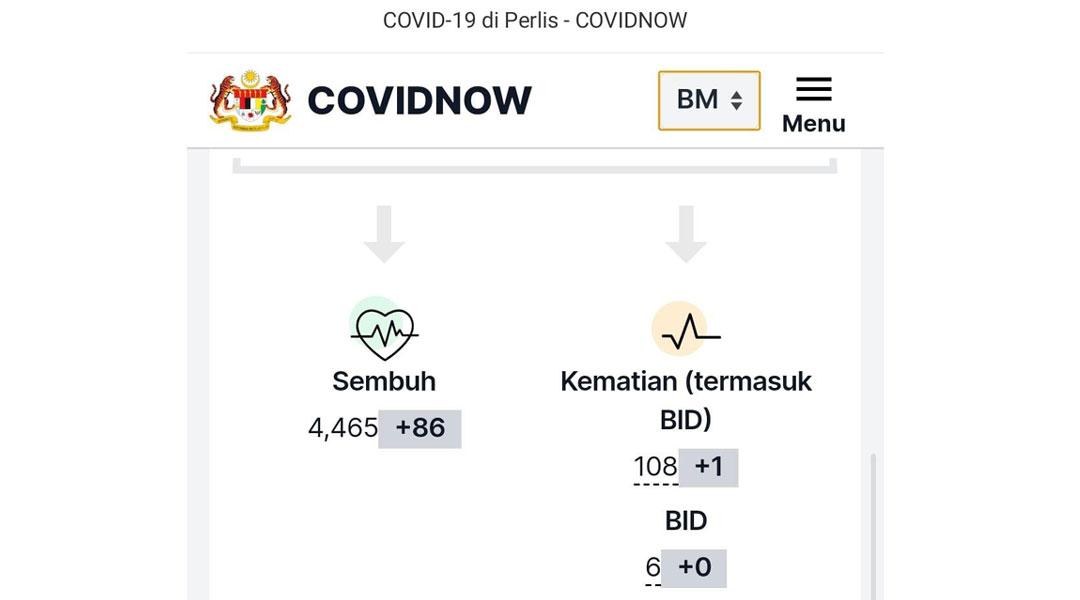The width and height of the screenshot is (1080, 600).
Task: Click the page scrollbar on the right
Action: click(x=873, y=527)
